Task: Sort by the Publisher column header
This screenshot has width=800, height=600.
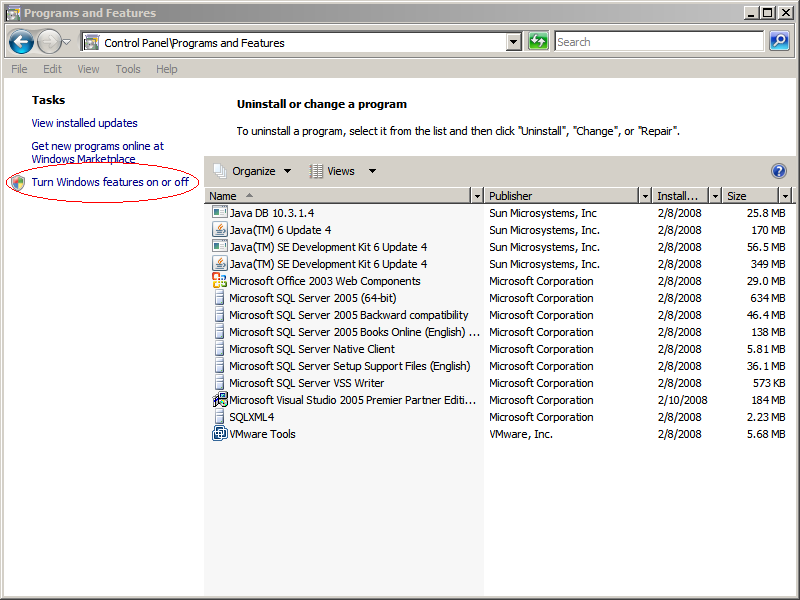Action: coord(561,196)
